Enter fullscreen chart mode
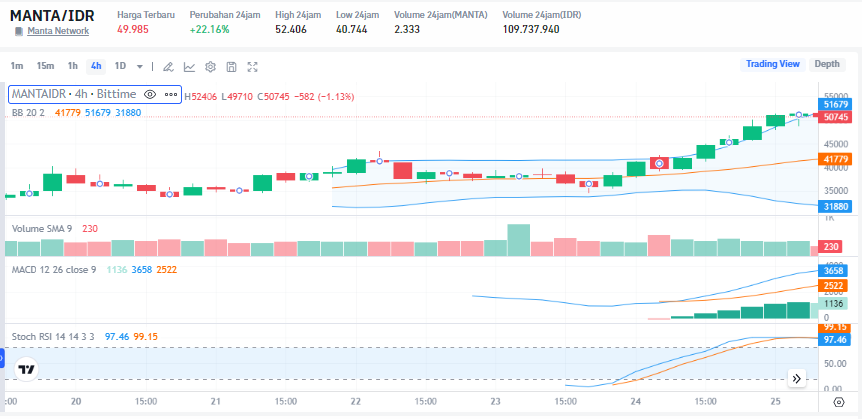The width and height of the screenshot is (862, 419). tap(252, 67)
